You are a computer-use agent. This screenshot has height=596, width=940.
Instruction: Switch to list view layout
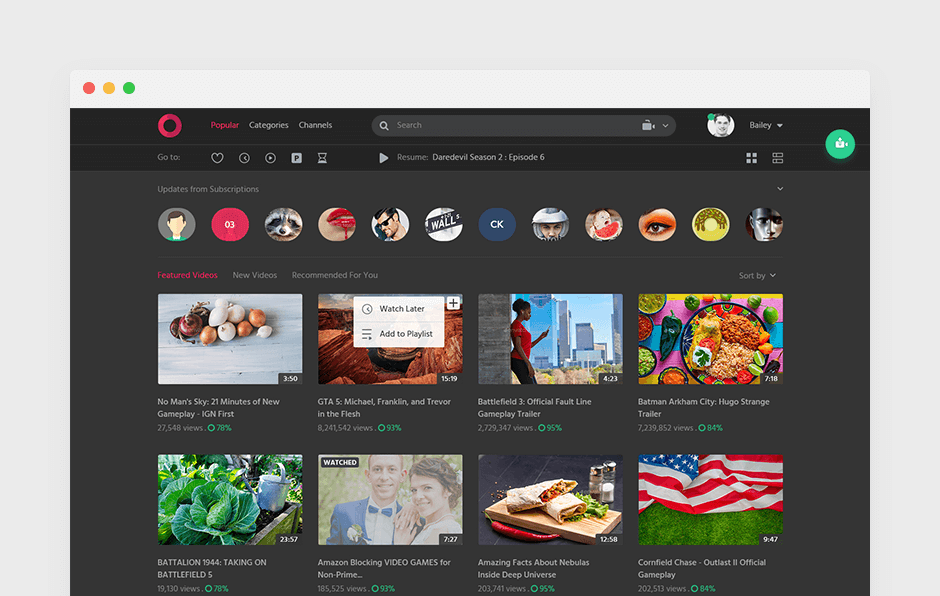(x=777, y=158)
